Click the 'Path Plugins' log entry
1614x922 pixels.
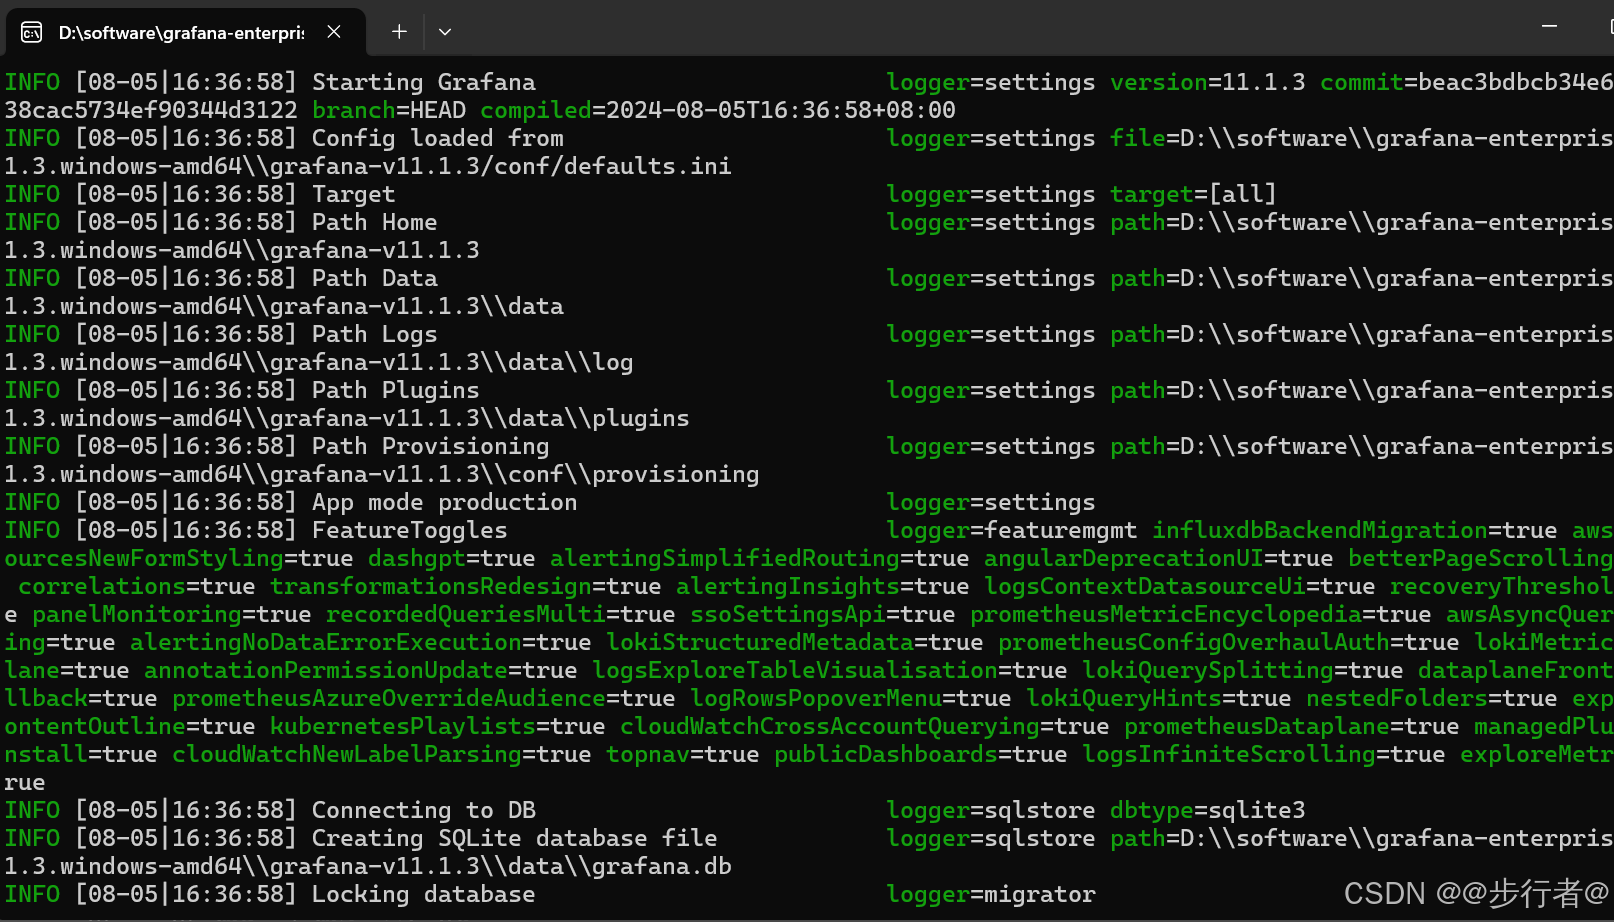(x=396, y=390)
